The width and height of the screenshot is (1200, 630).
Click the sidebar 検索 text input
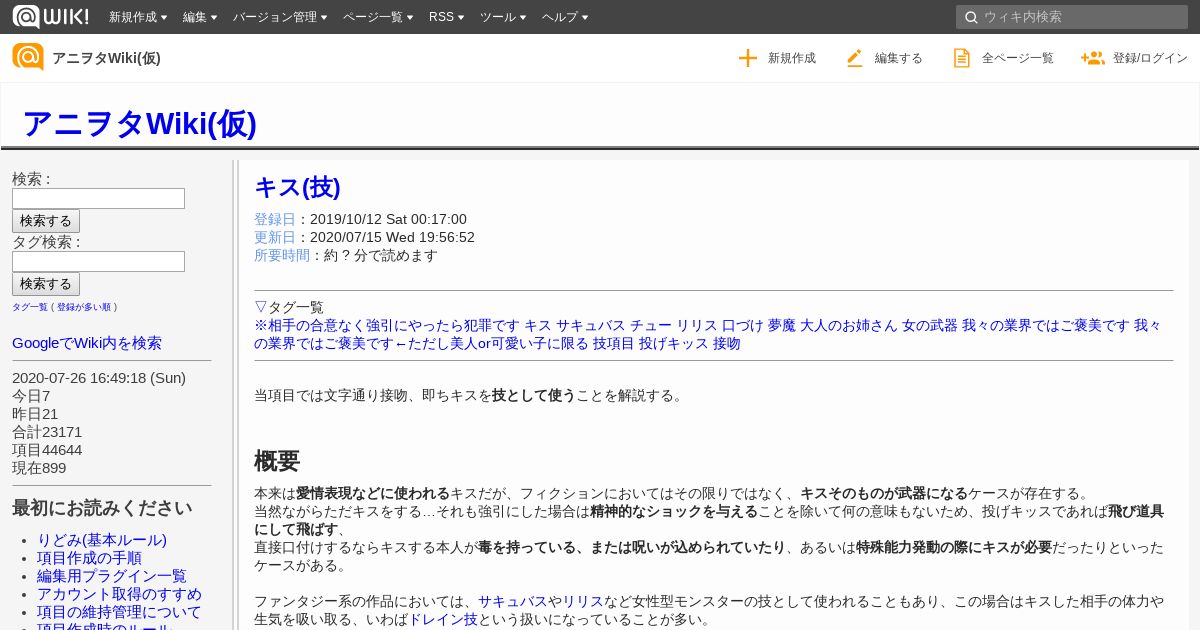[98, 198]
